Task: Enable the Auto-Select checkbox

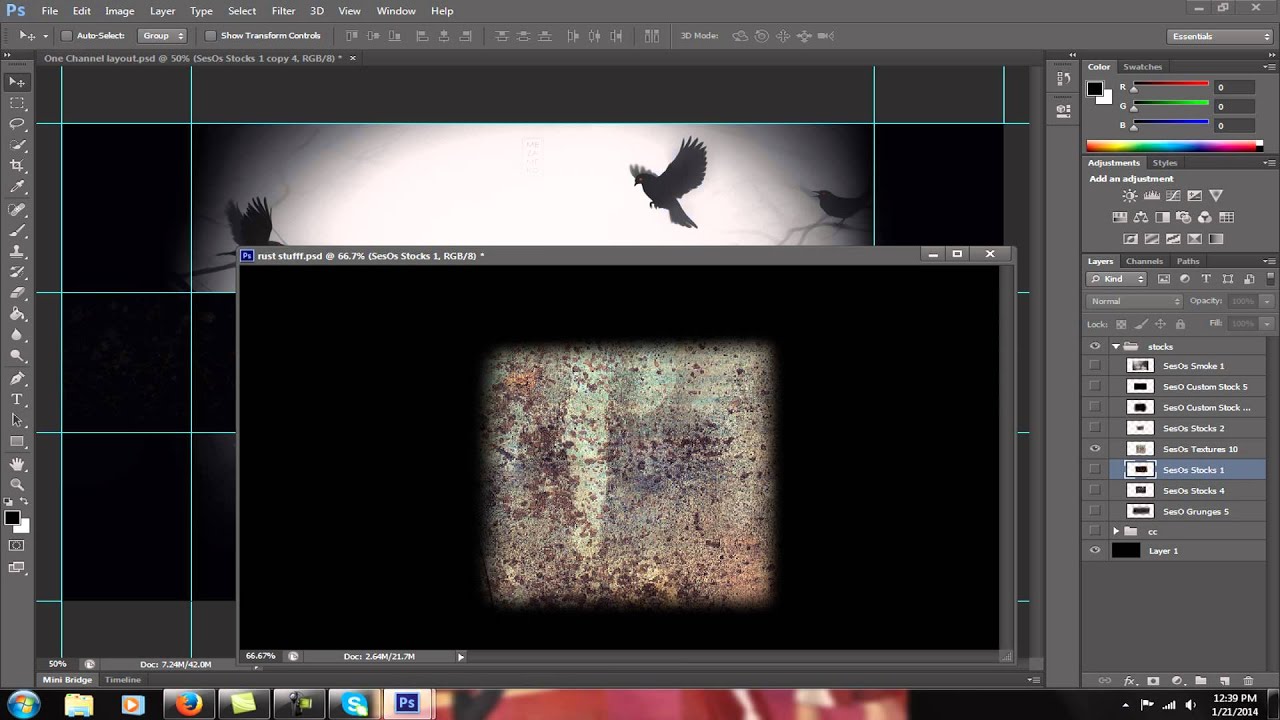Action: (66, 36)
